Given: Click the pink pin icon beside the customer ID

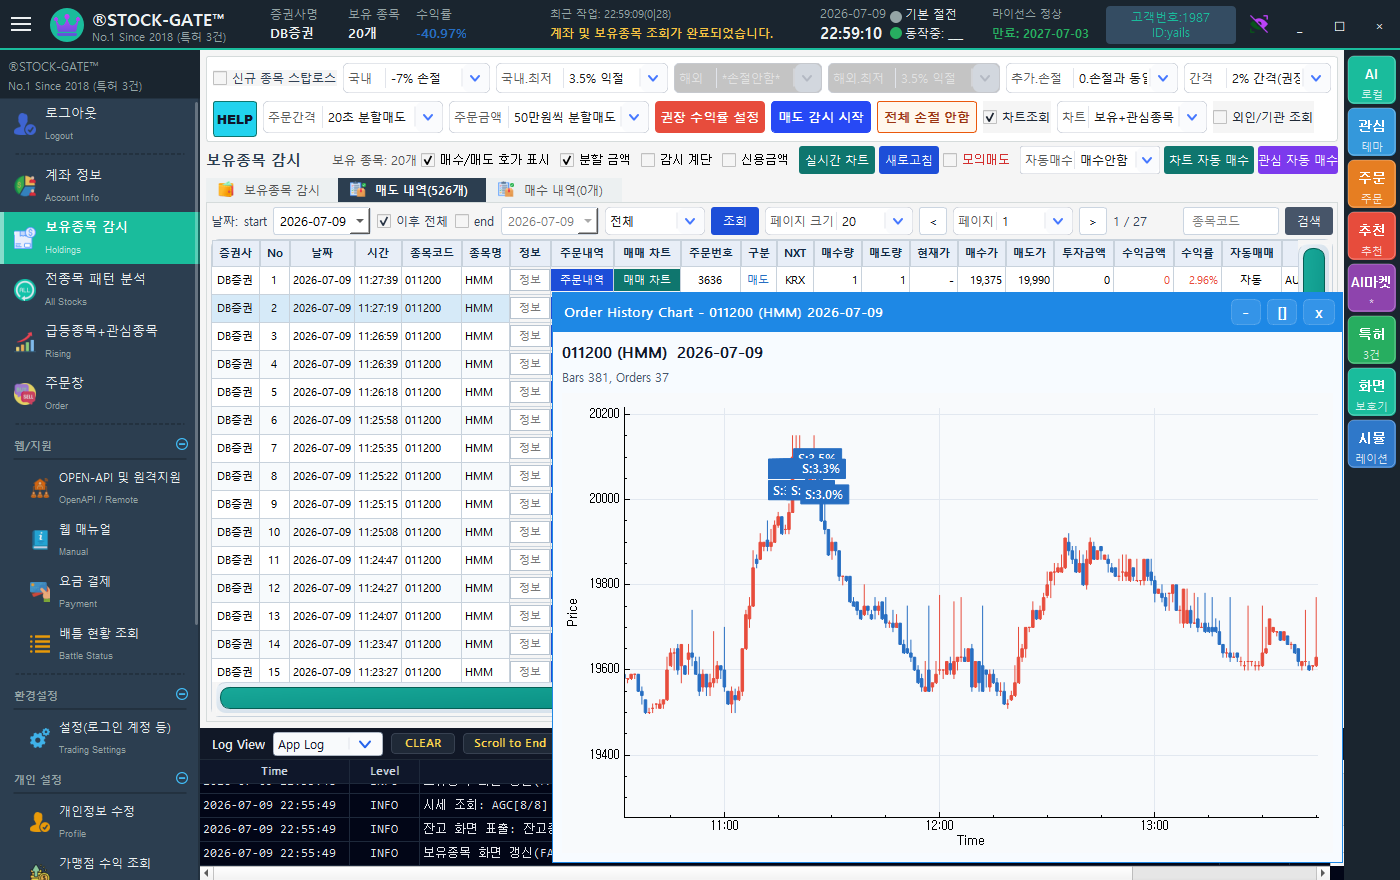Looking at the screenshot, I should [x=1259, y=24].
